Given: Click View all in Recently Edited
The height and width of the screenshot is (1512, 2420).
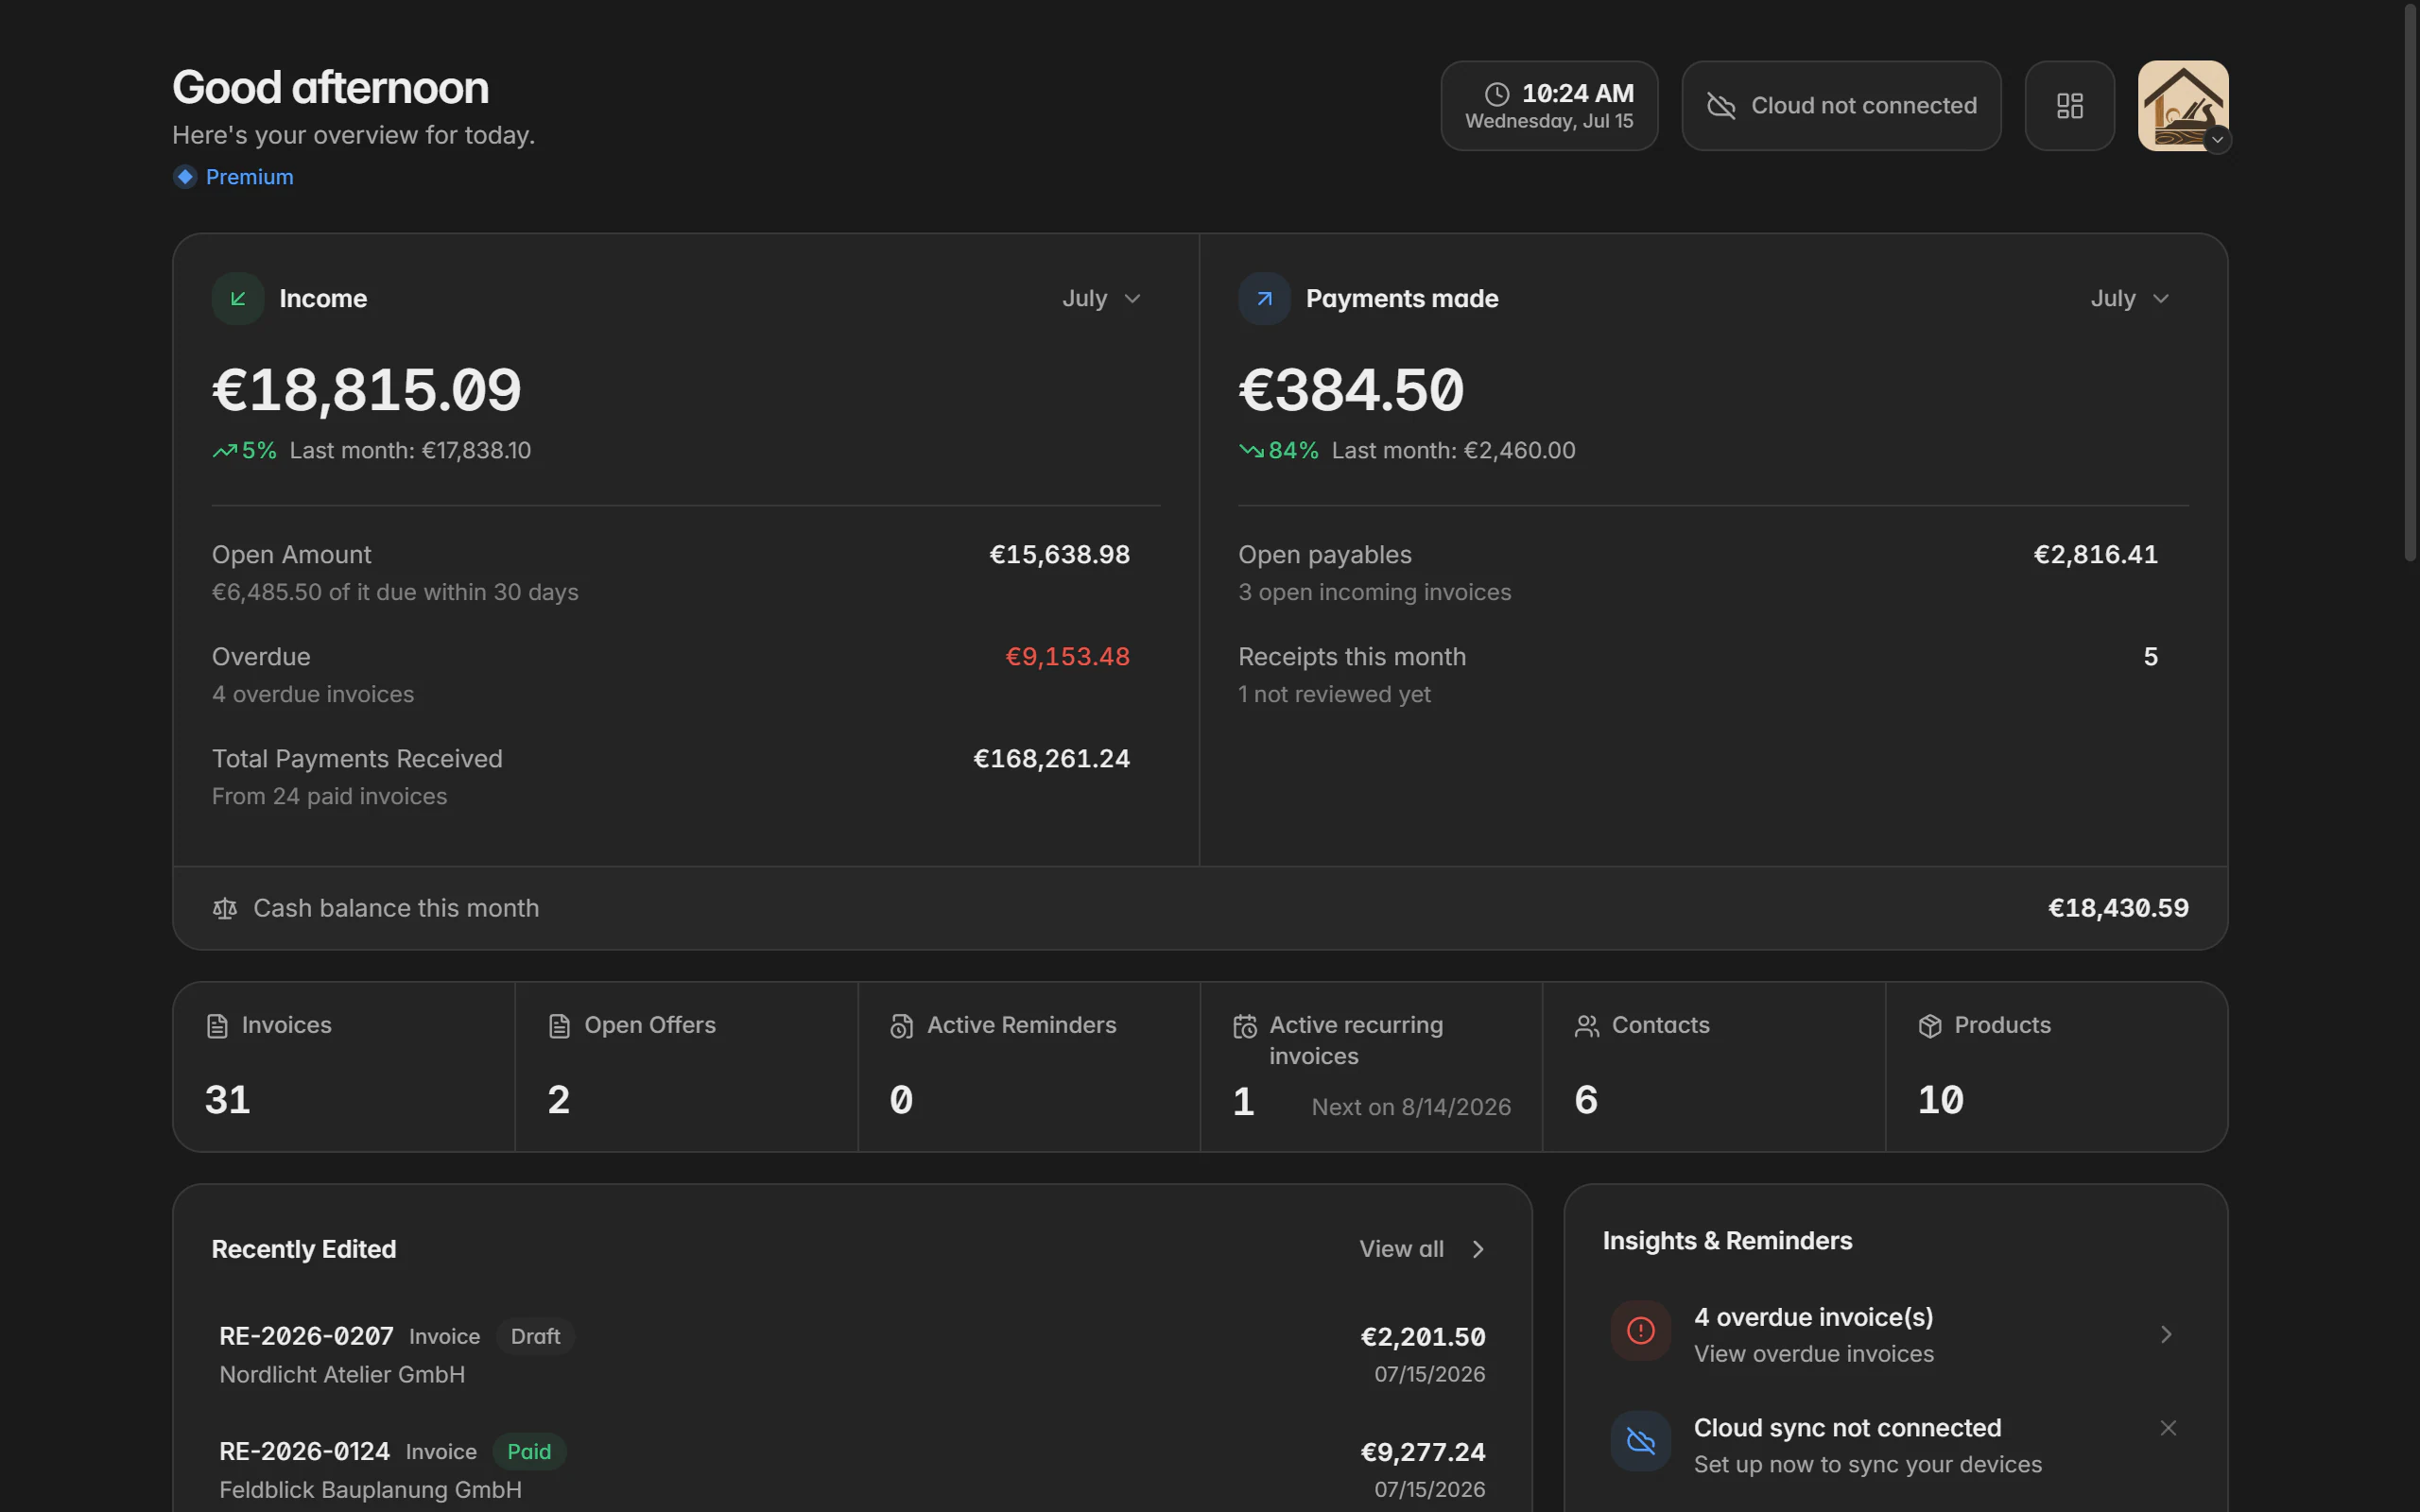Looking at the screenshot, I should (1401, 1249).
